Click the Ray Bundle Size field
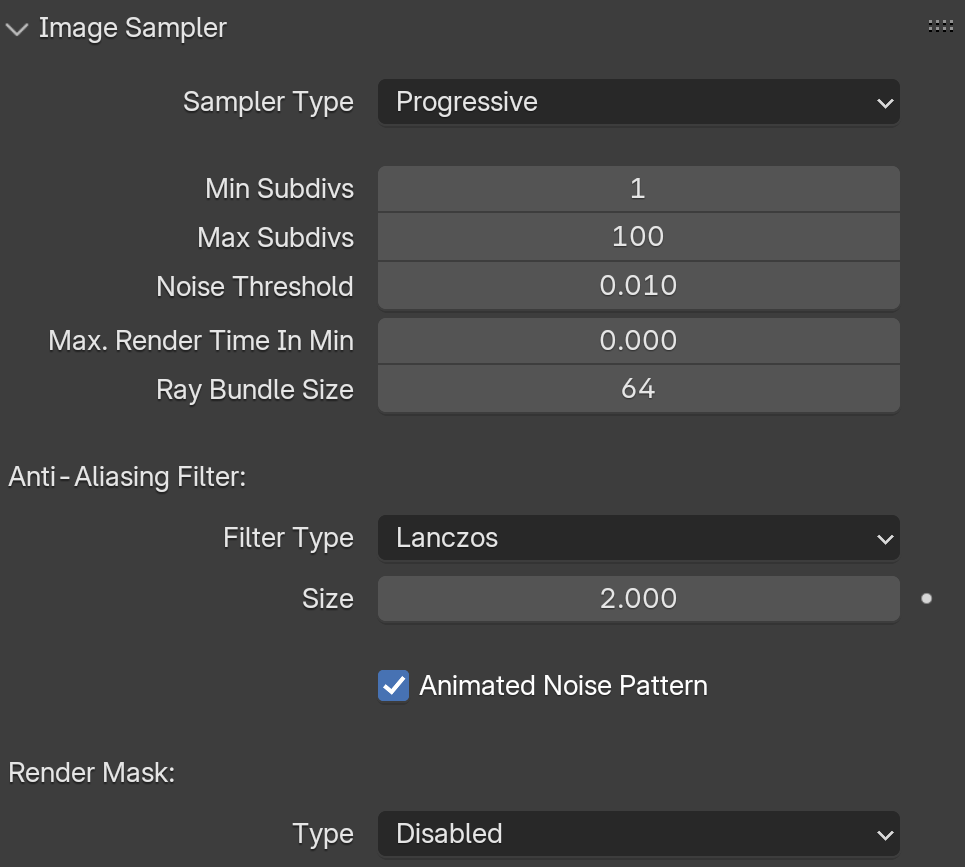Viewport: 965px width, 867px height. [638, 389]
